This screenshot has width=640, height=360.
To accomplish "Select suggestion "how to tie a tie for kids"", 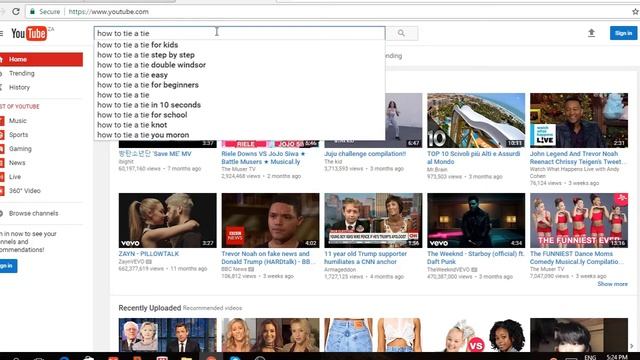I will 239,45.
